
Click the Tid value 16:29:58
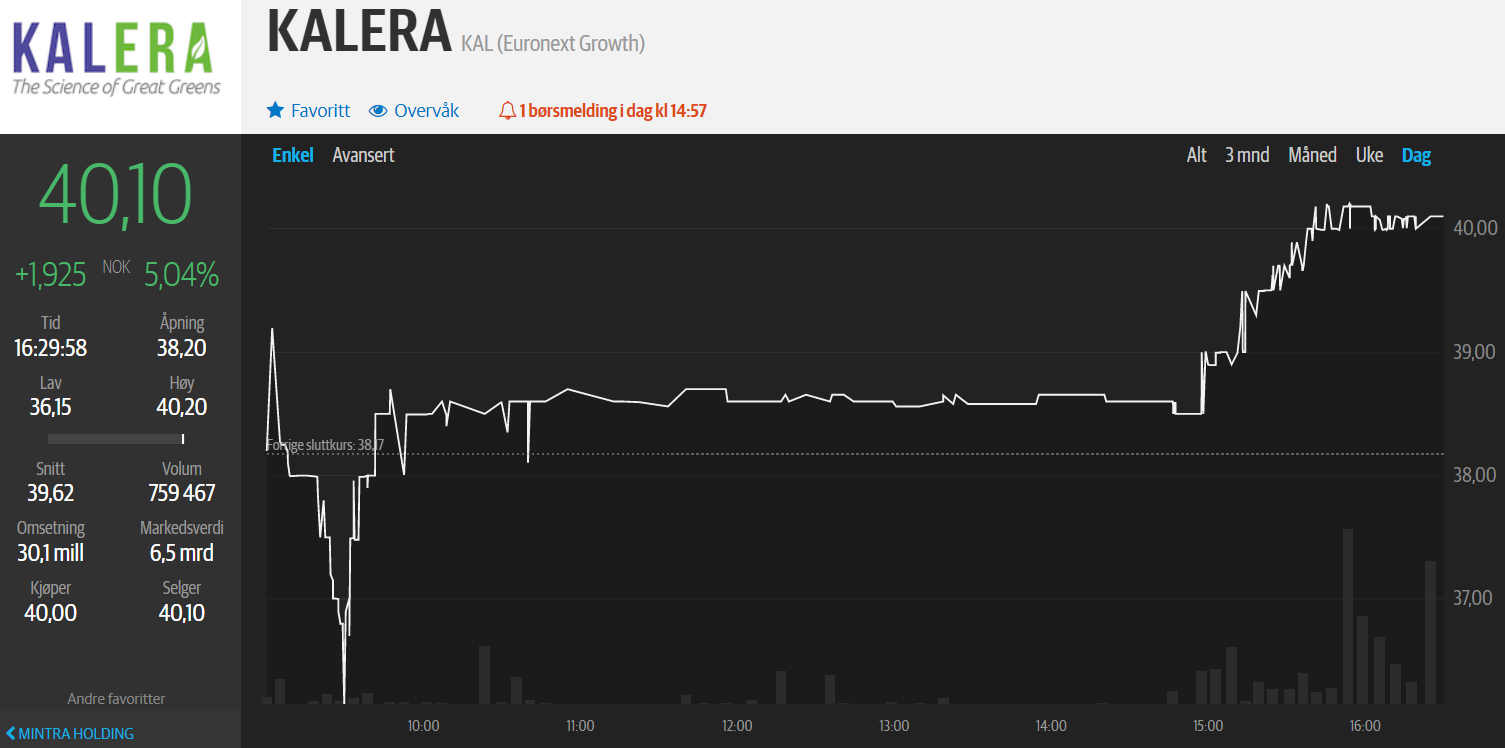pyautogui.click(x=50, y=348)
